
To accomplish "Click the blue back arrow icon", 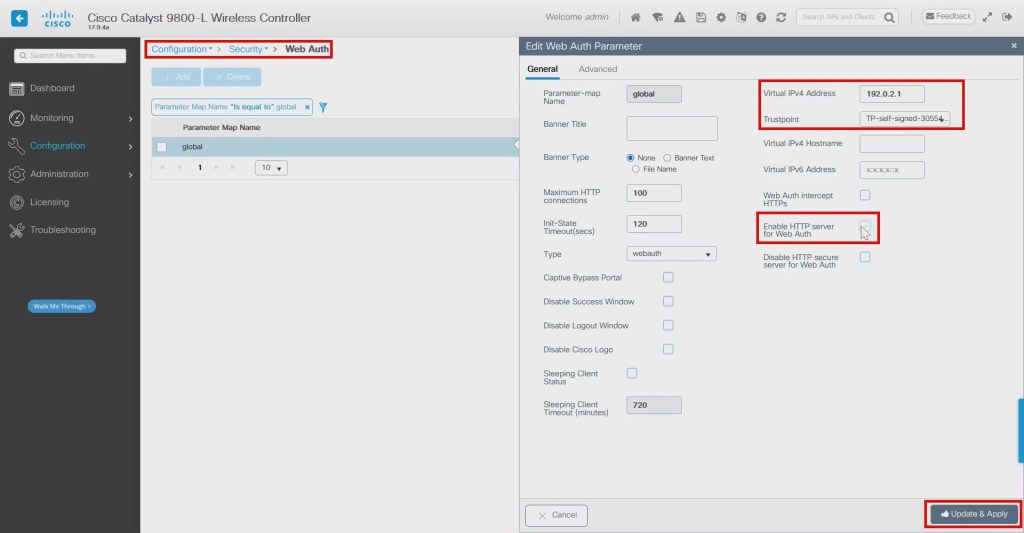I will pyautogui.click(x=20, y=18).
